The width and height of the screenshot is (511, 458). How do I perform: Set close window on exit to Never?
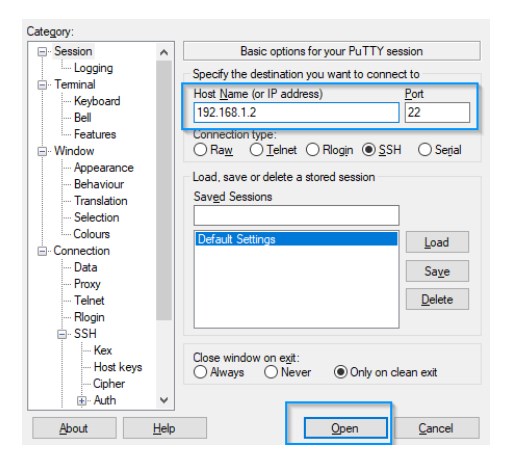click(x=271, y=372)
